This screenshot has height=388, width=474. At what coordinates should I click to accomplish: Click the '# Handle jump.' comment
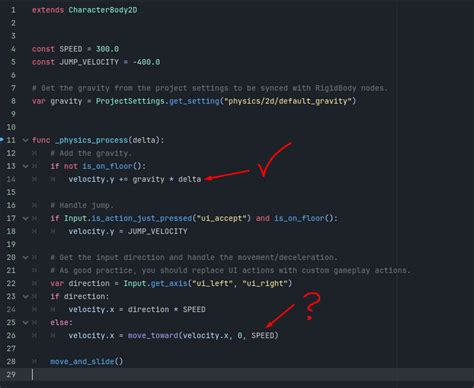click(x=82, y=205)
